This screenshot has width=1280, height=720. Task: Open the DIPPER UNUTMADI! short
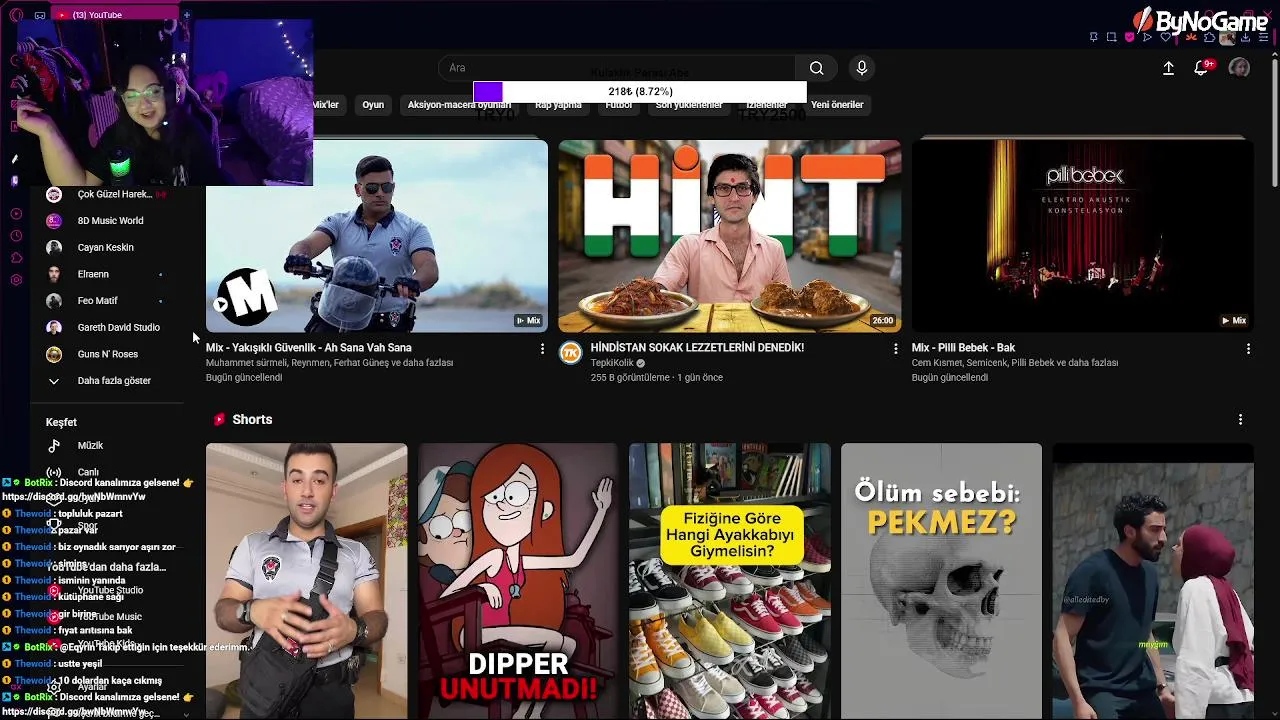coord(518,581)
